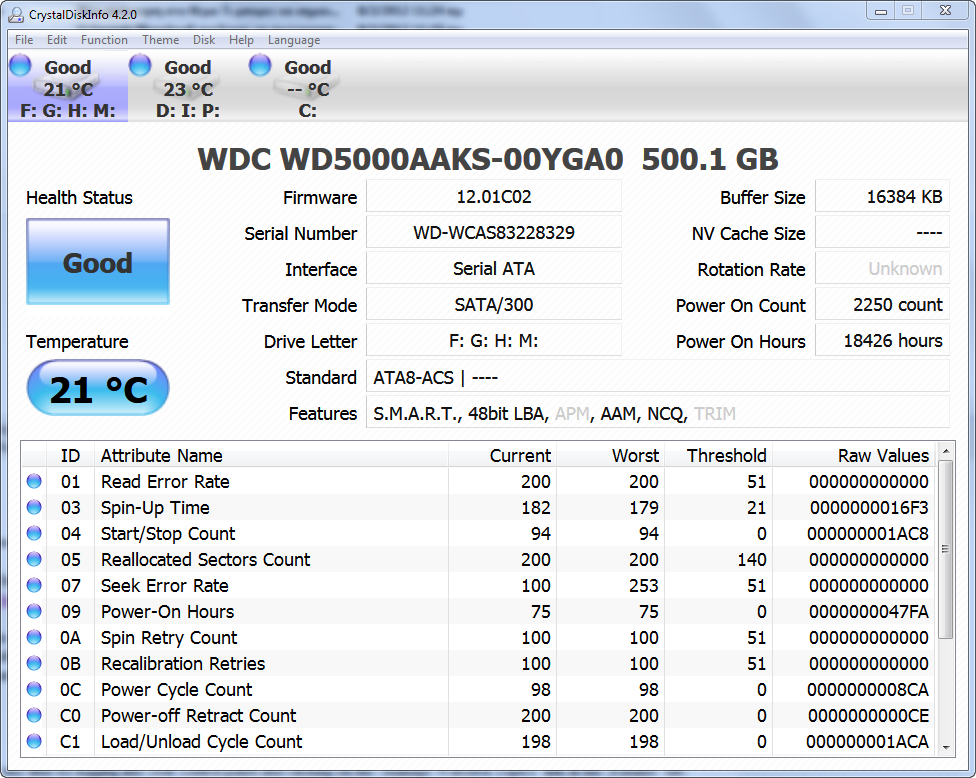Image resolution: width=976 pixels, height=778 pixels.
Task: Click the Threshold column header
Action: 718,456
